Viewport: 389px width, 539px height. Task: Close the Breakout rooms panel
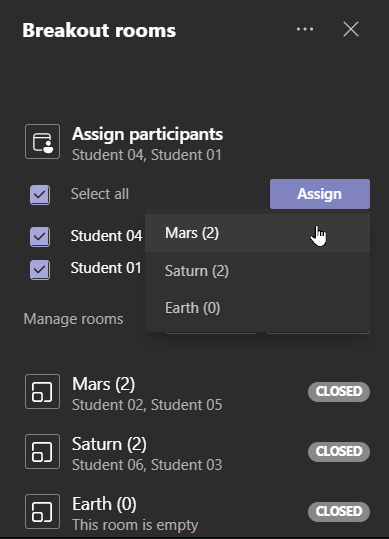pyautogui.click(x=351, y=29)
